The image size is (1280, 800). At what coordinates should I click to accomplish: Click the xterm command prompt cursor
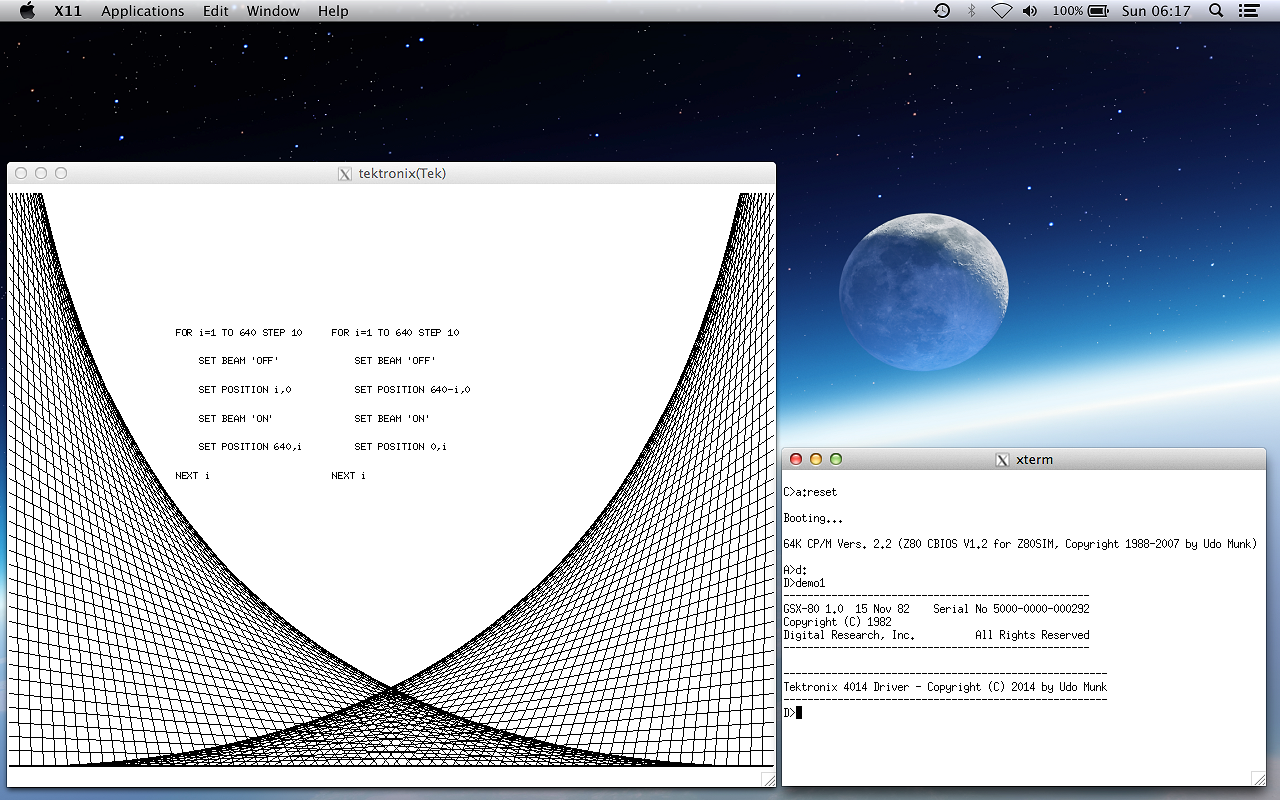(x=799, y=713)
